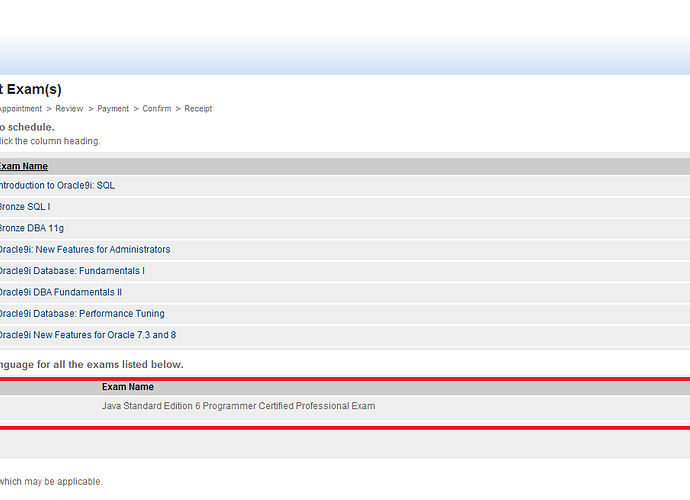Click the lower Exam Name table header

(128, 387)
